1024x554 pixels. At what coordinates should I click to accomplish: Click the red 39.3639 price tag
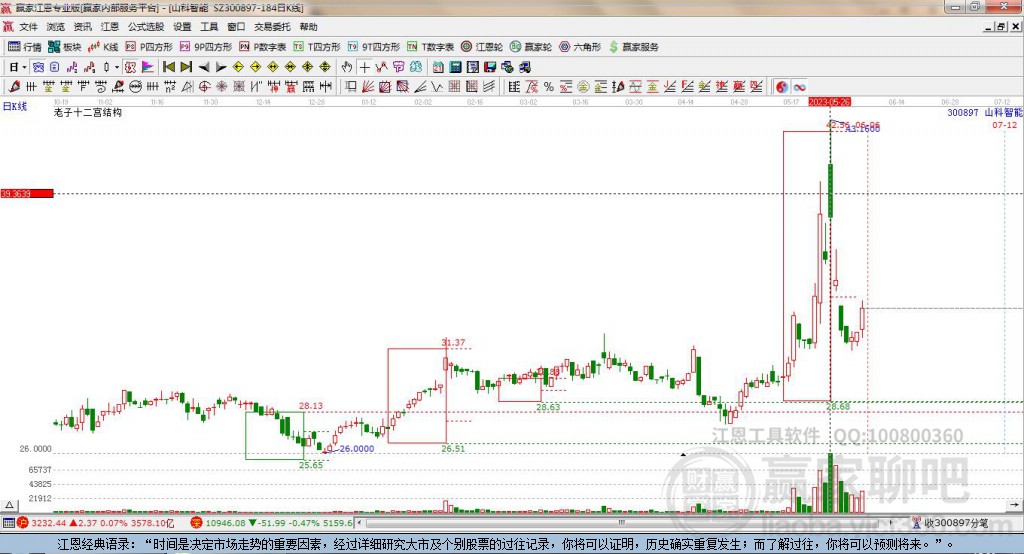click(27, 193)
